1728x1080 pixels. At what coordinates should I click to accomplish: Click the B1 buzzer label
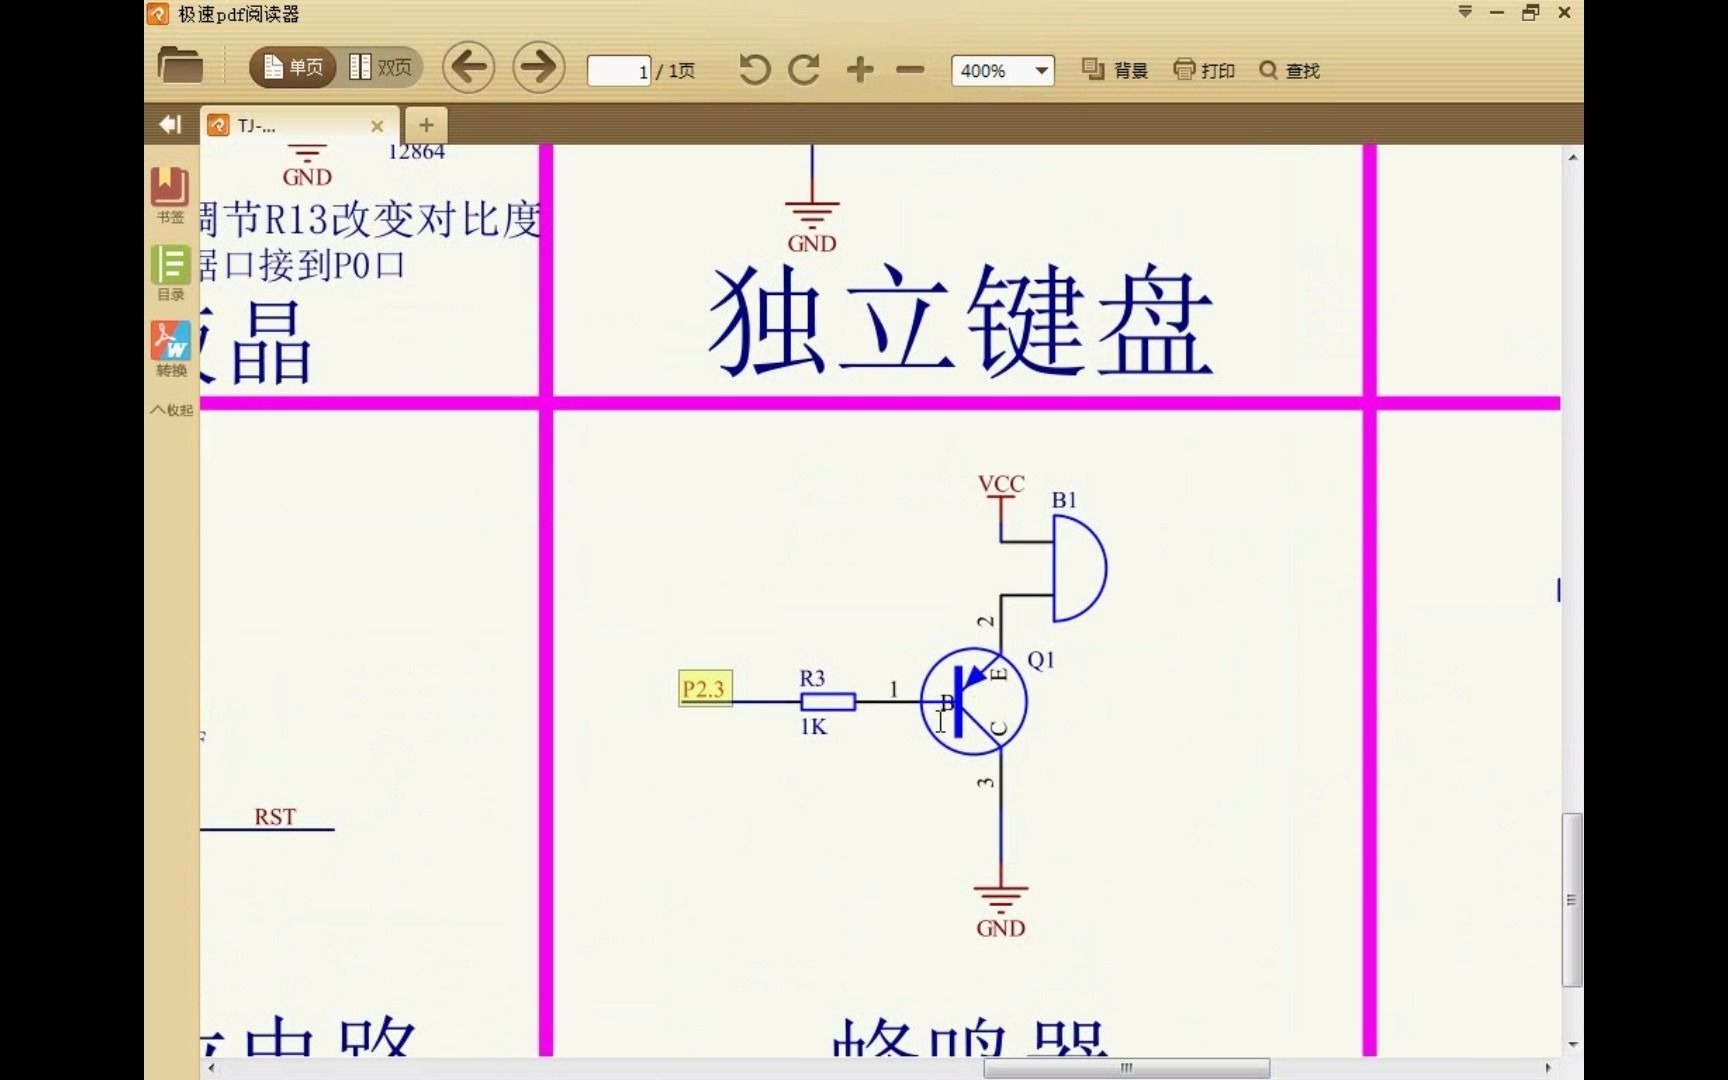pos(1064,500)
